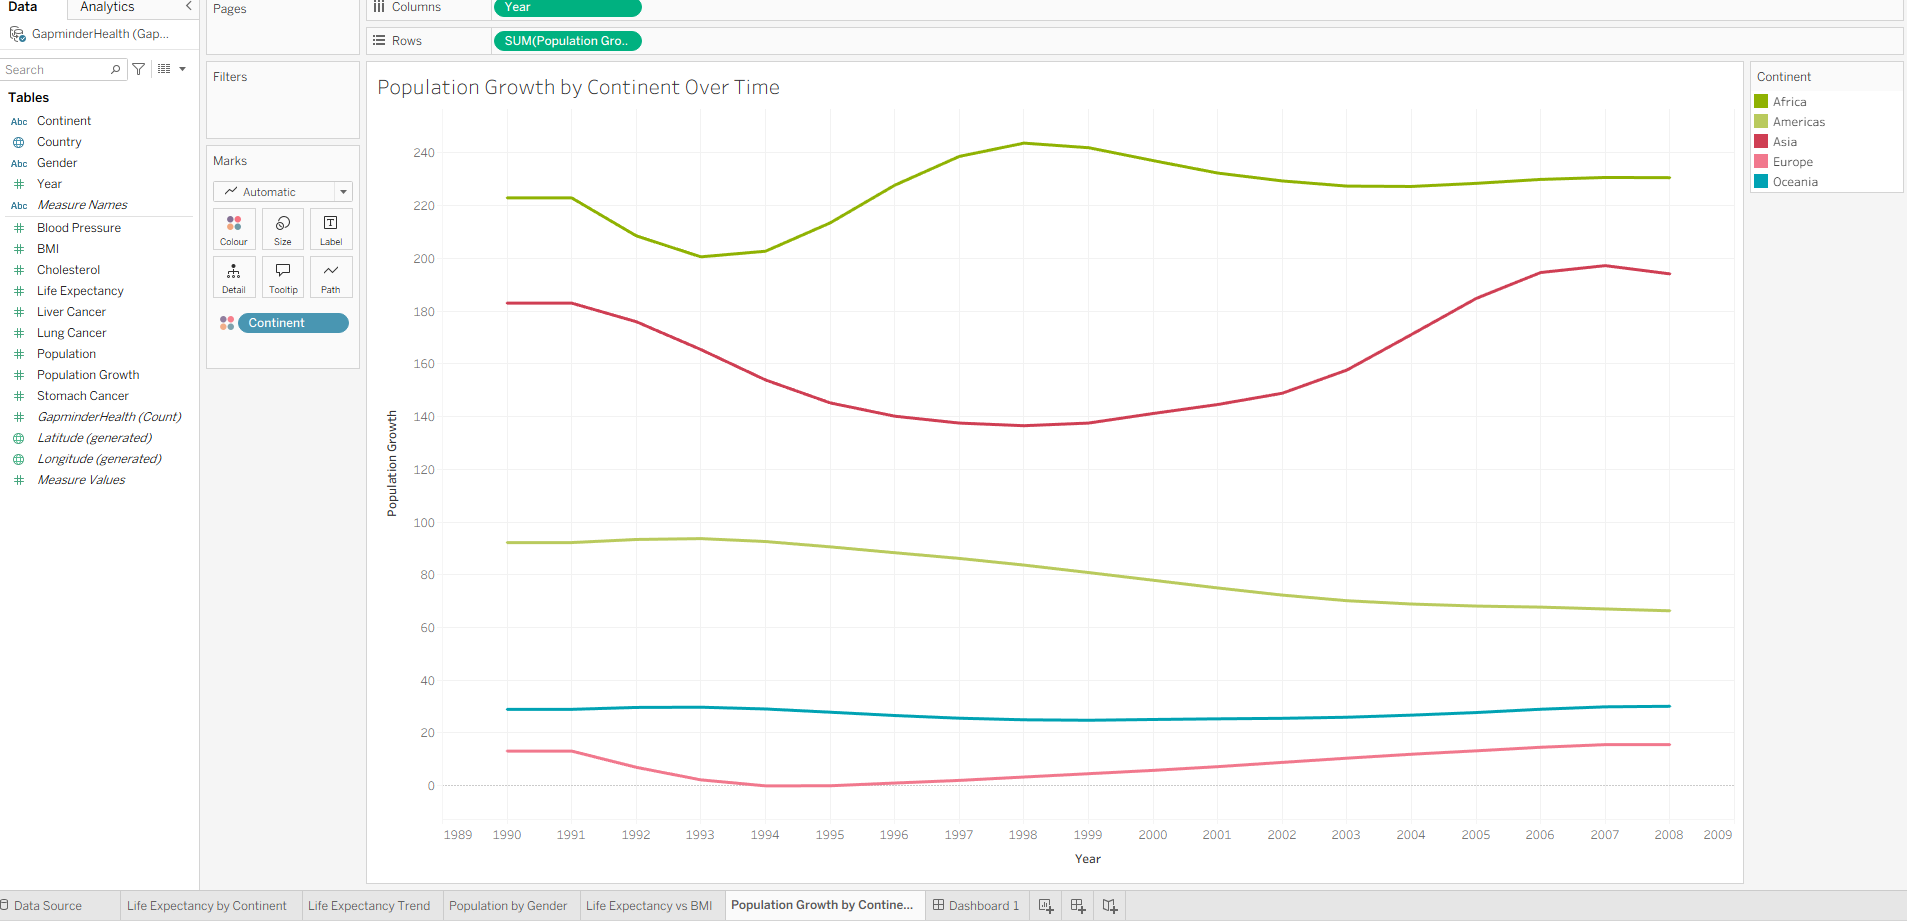1907x921 pixels.
Task: Create a new worksheet
Action: click(1045, 905)
